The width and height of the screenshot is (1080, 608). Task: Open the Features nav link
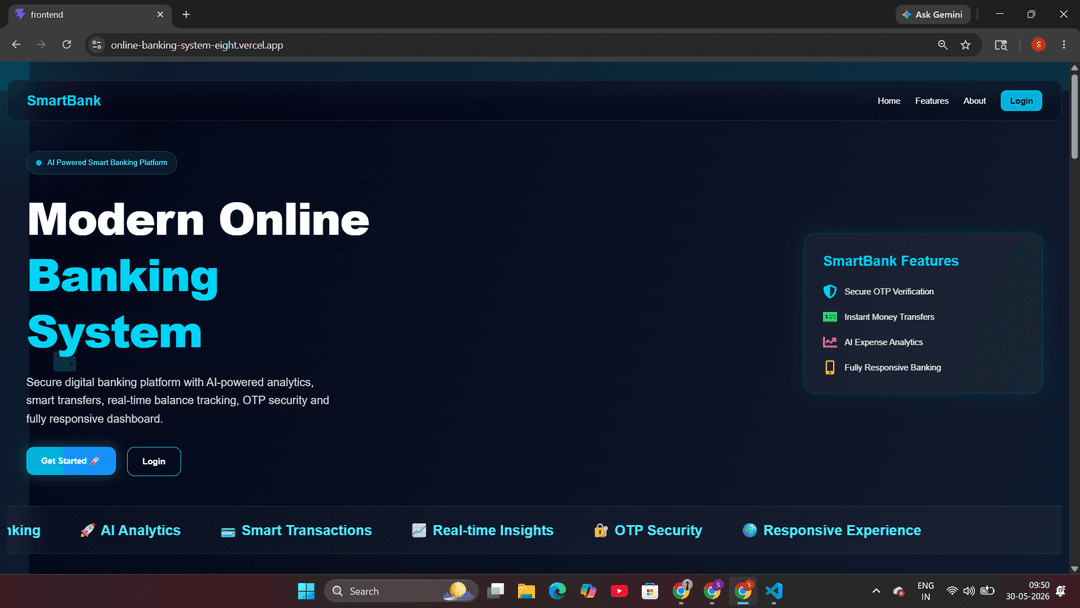[931, 101]
